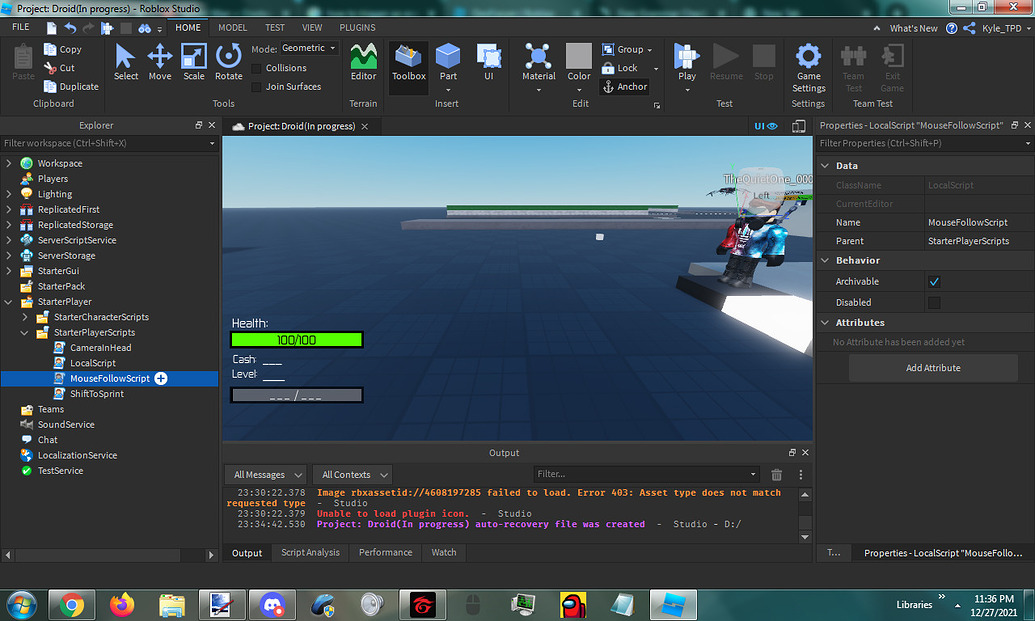This screenshot has height=621, width=1035.
Task: Open Chrome from the taskbar
Action: tap(72, 605)
